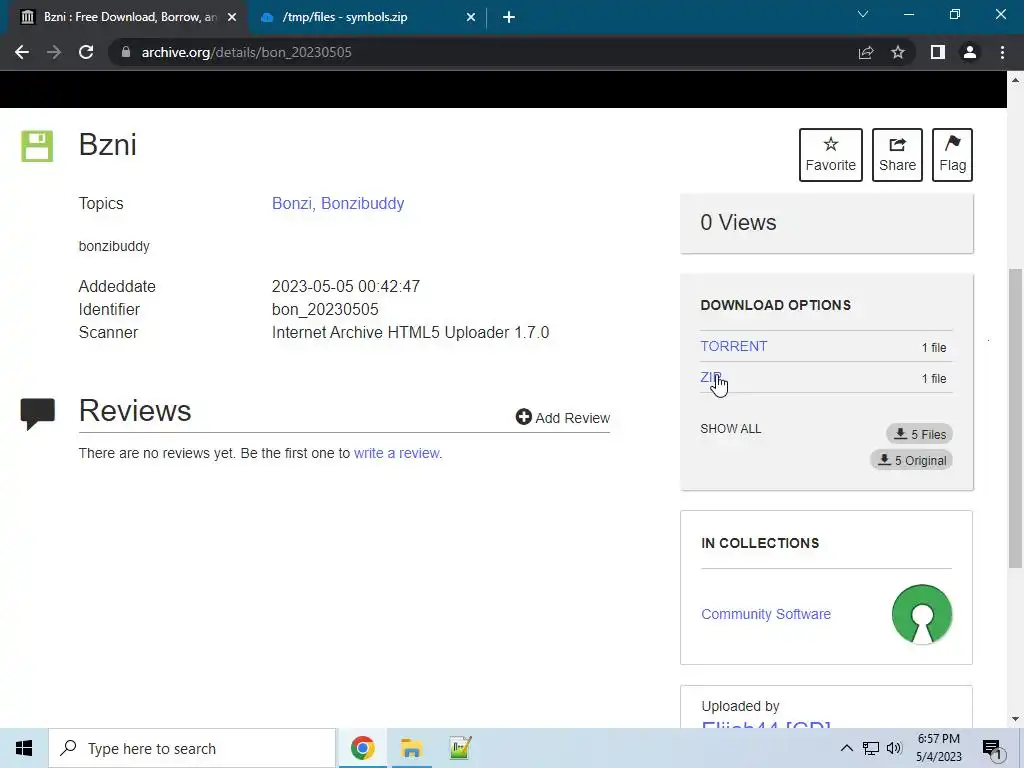Click the taskbar search box
1024x768 pixels.
click(192, 748)
